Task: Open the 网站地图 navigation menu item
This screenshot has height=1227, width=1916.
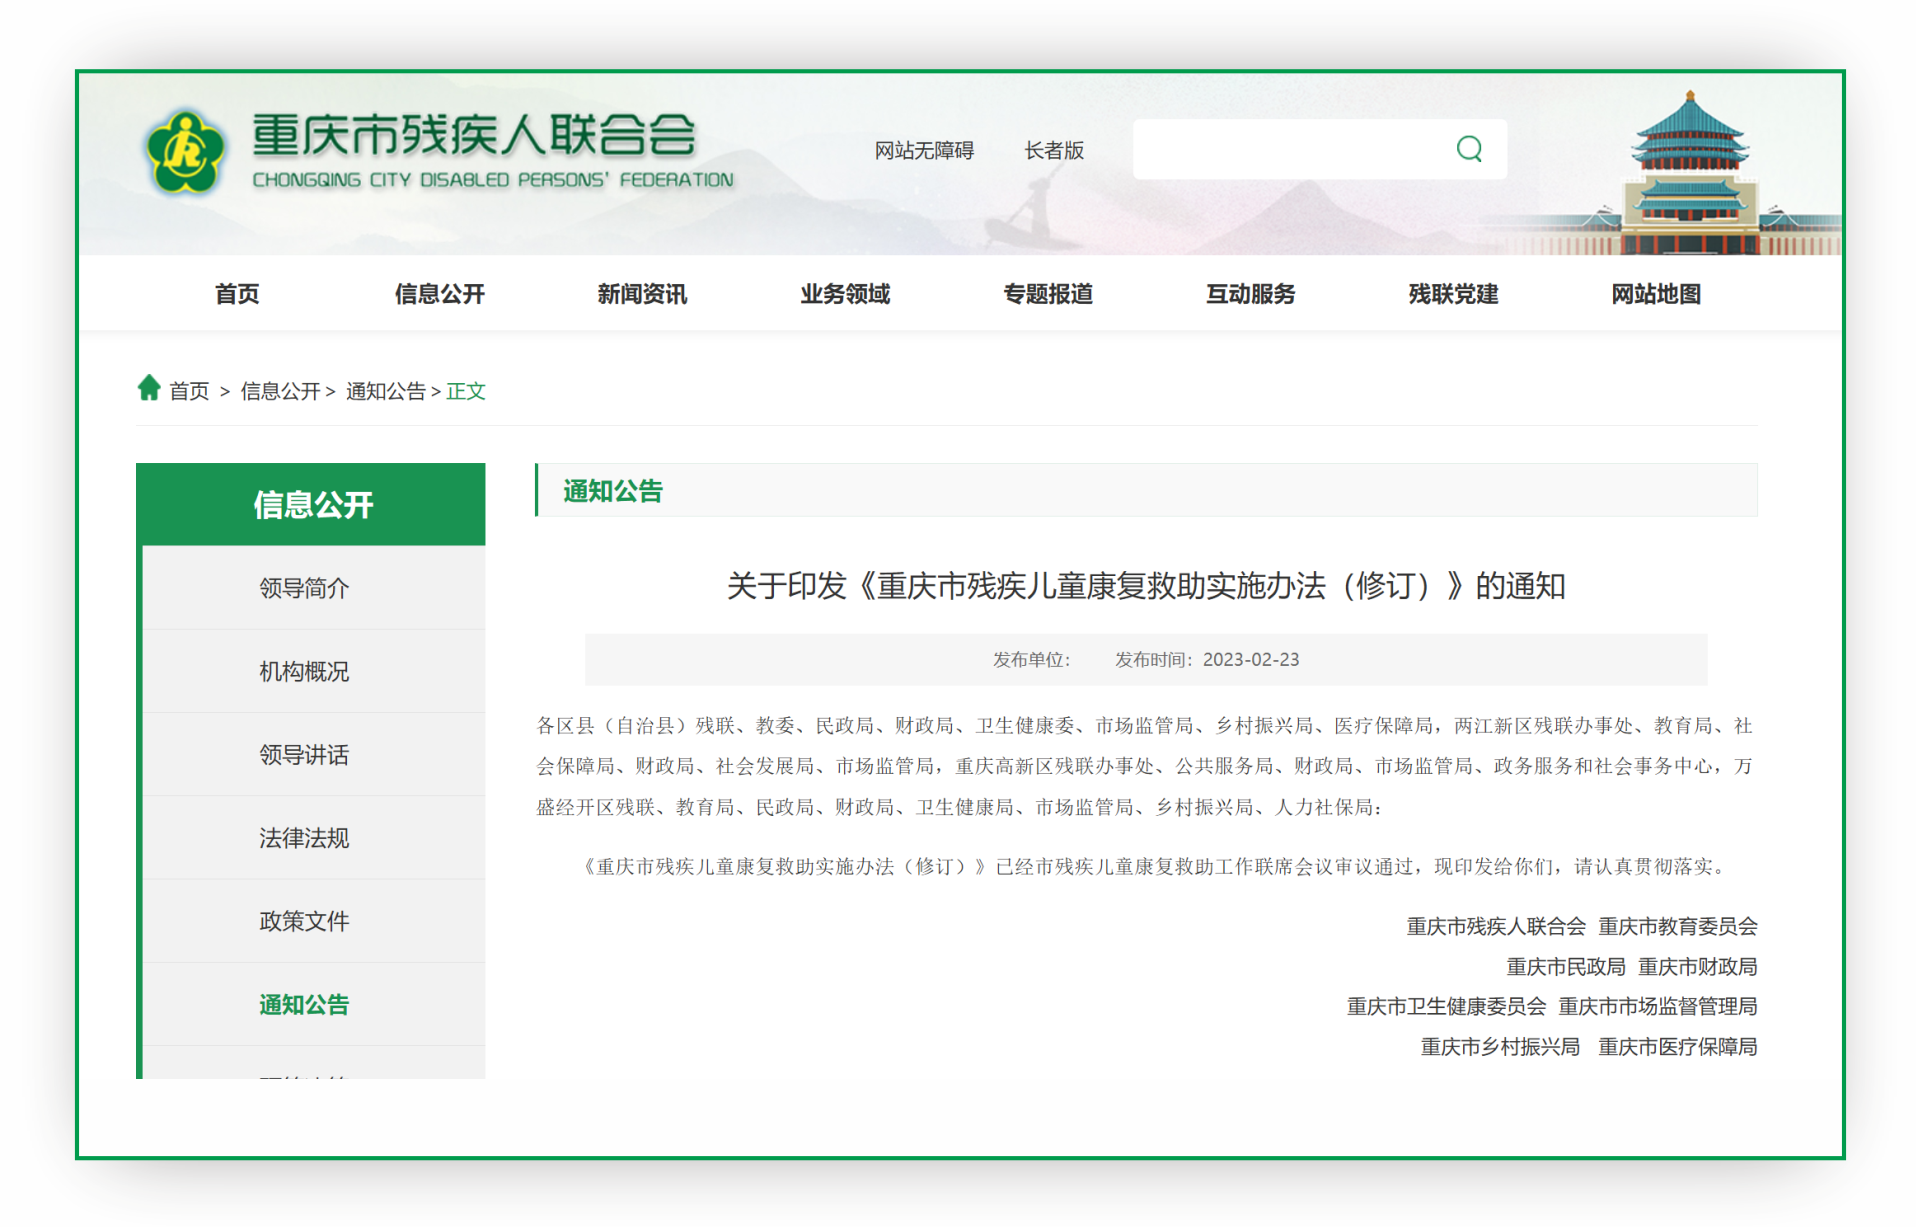Action: (x=1656, y=294)
